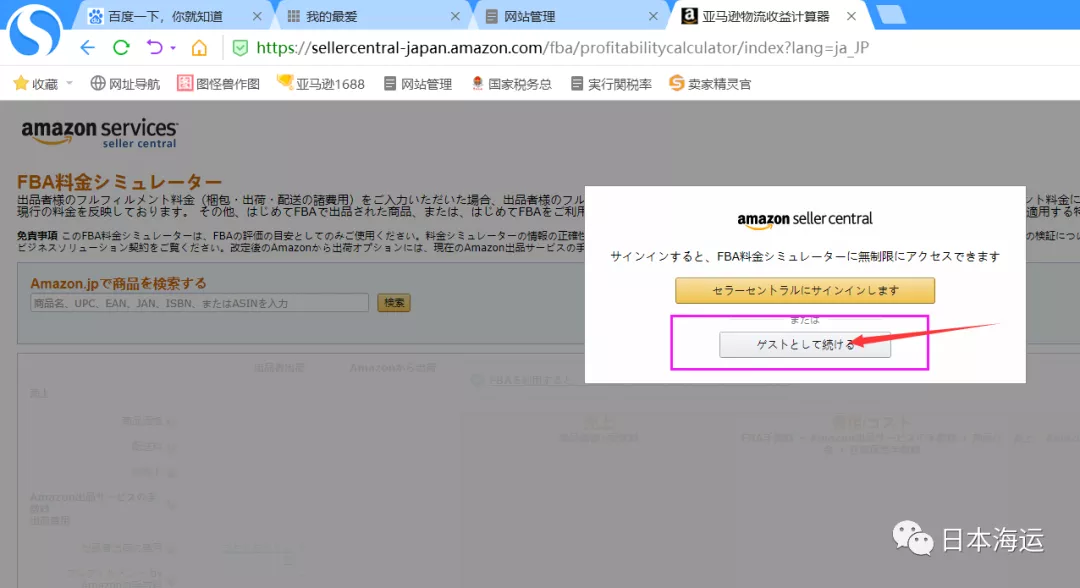Click the green security shield icon
The width and height of the screenshot is (1080, 588).
(240, 48)
